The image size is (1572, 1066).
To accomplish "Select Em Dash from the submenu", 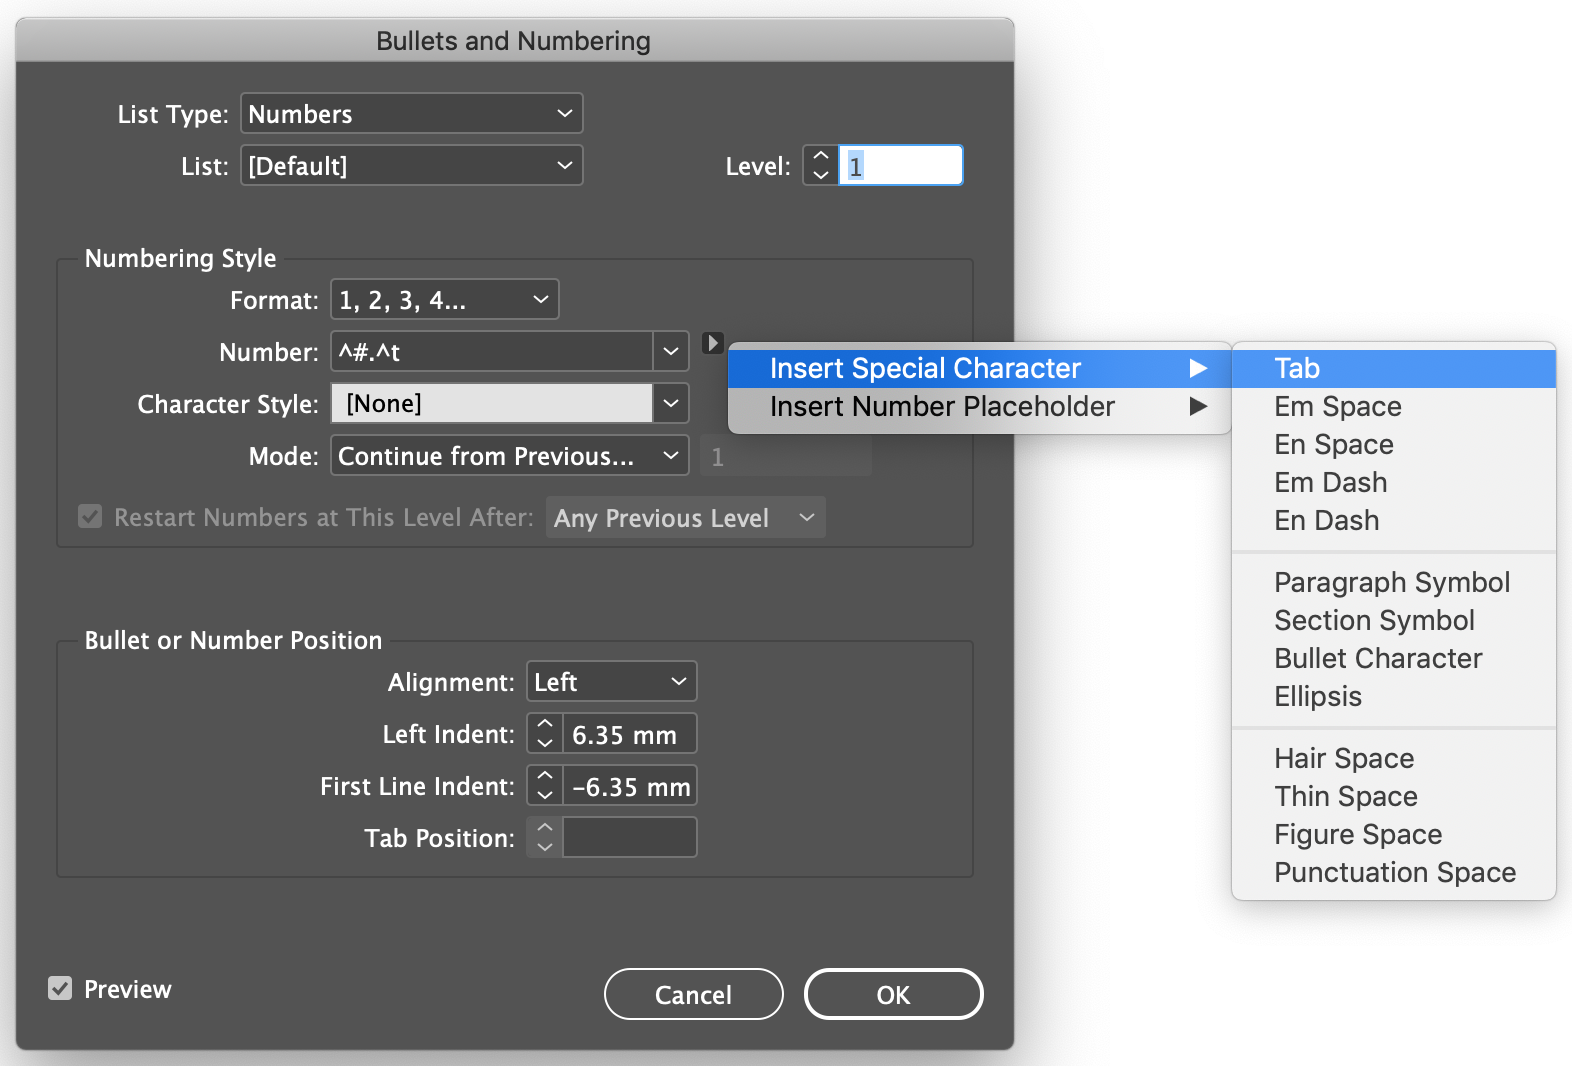I will [1330, 483].
